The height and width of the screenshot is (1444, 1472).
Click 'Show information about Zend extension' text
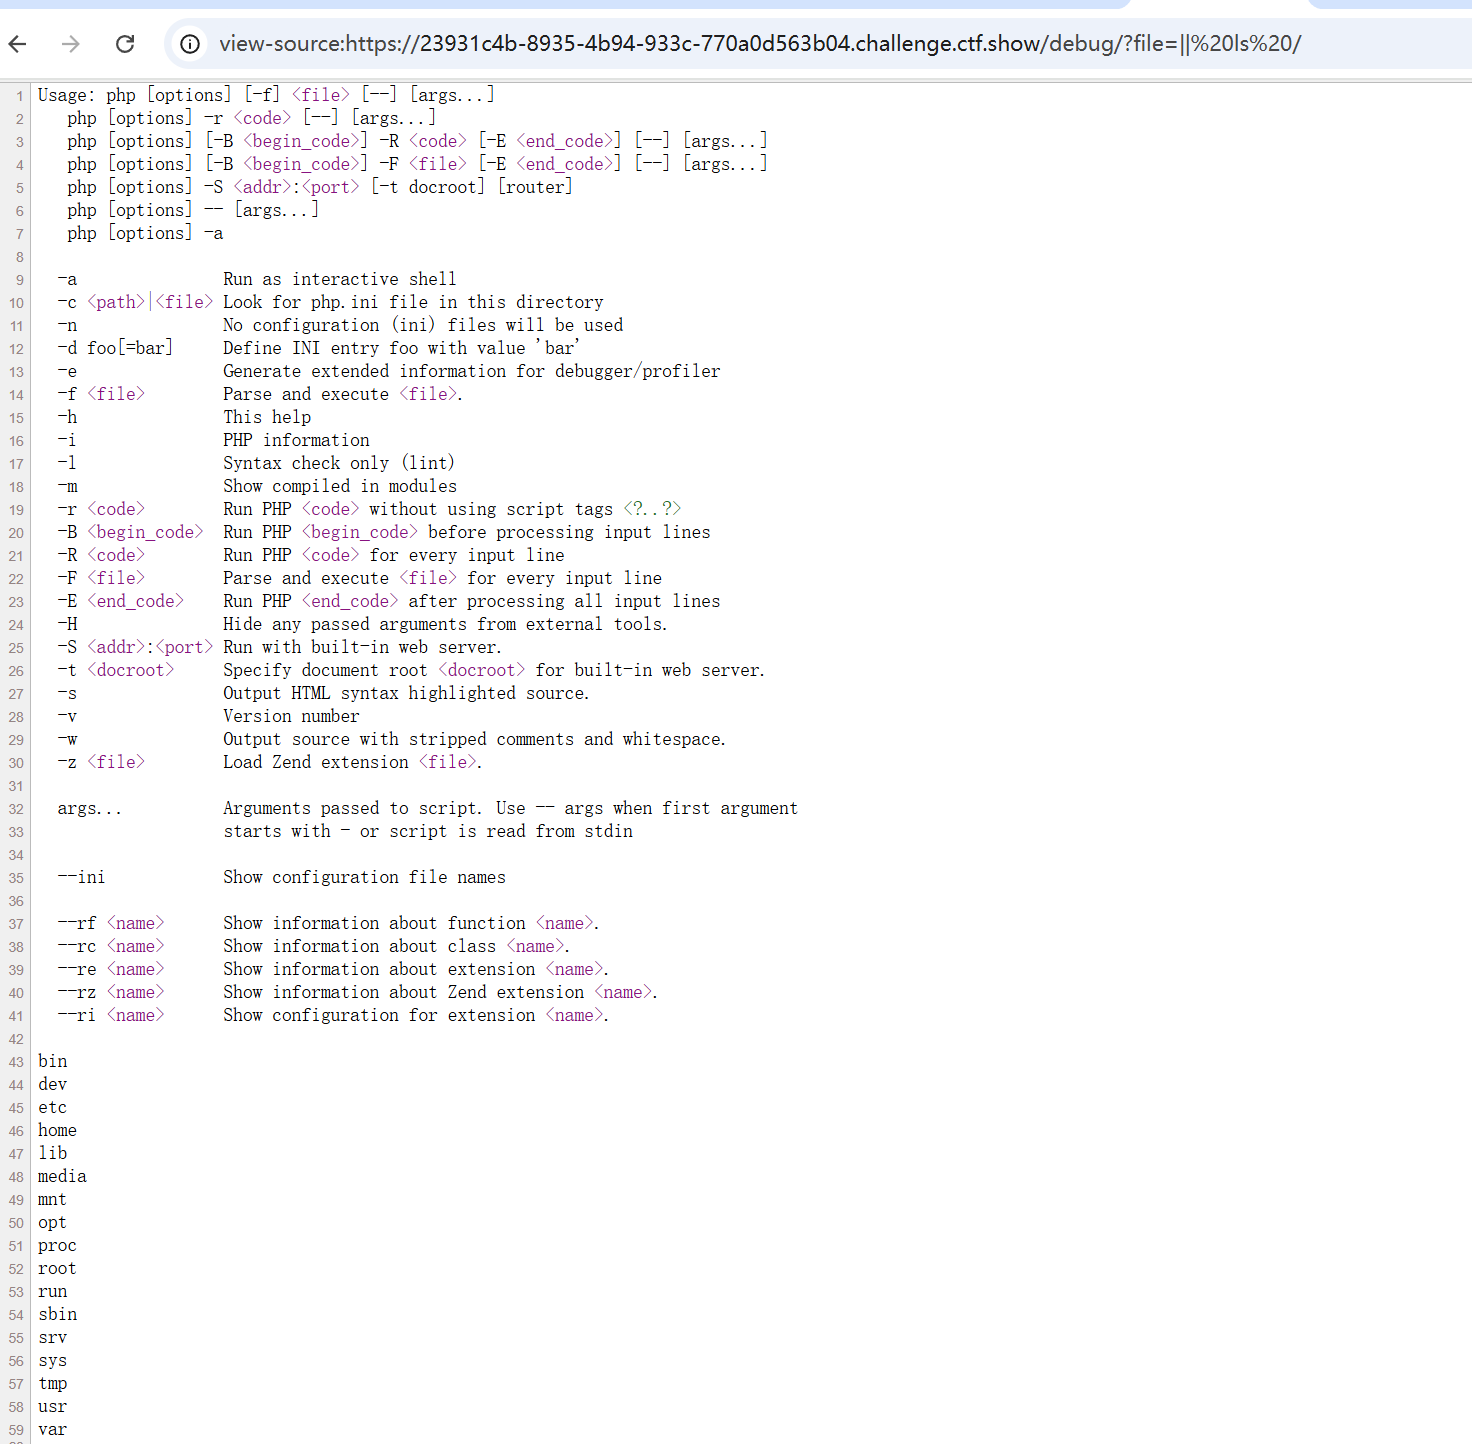pos(404,992)
